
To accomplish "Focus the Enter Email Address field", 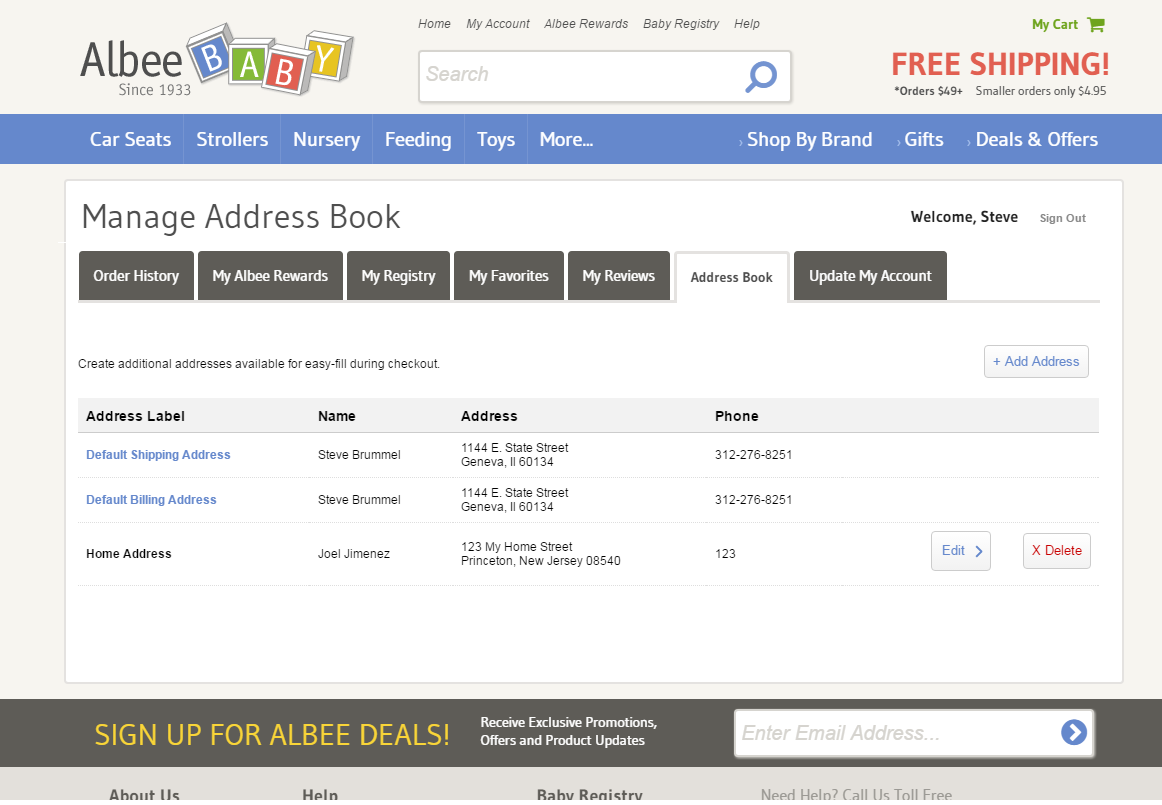I will tap(895, 733).
